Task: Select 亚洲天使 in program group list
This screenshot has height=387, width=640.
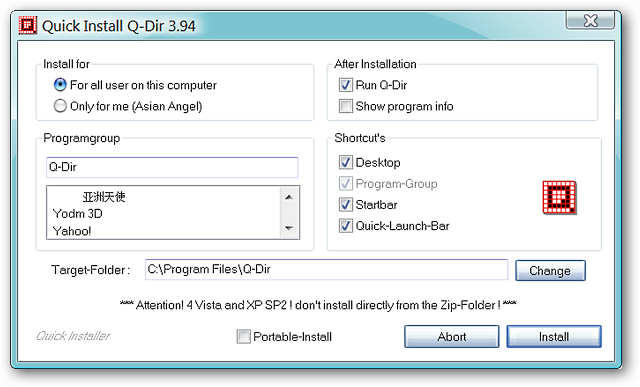Action: pos(104,197)
